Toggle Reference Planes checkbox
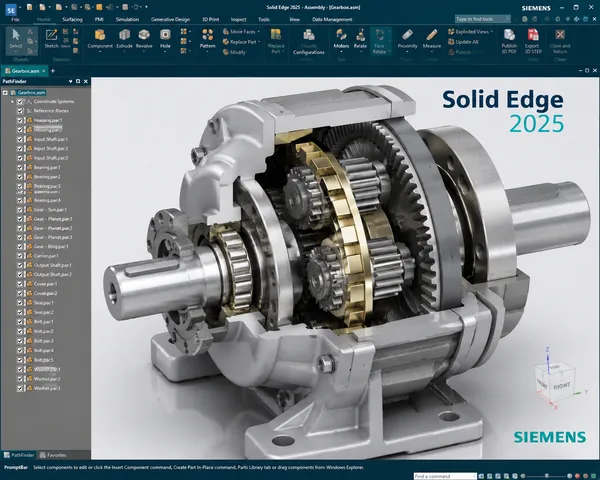The width and height of the screenshot is (600, 480). (x=20, y=111)
